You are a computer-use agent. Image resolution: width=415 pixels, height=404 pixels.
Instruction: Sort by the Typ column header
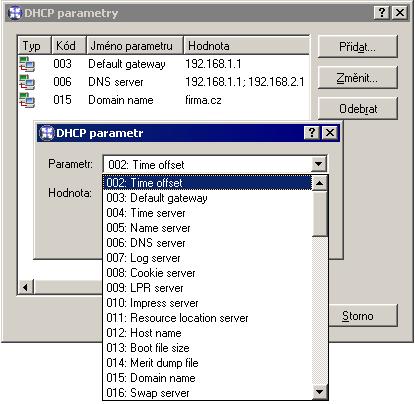pyautogui.click(x=35, y=46)
